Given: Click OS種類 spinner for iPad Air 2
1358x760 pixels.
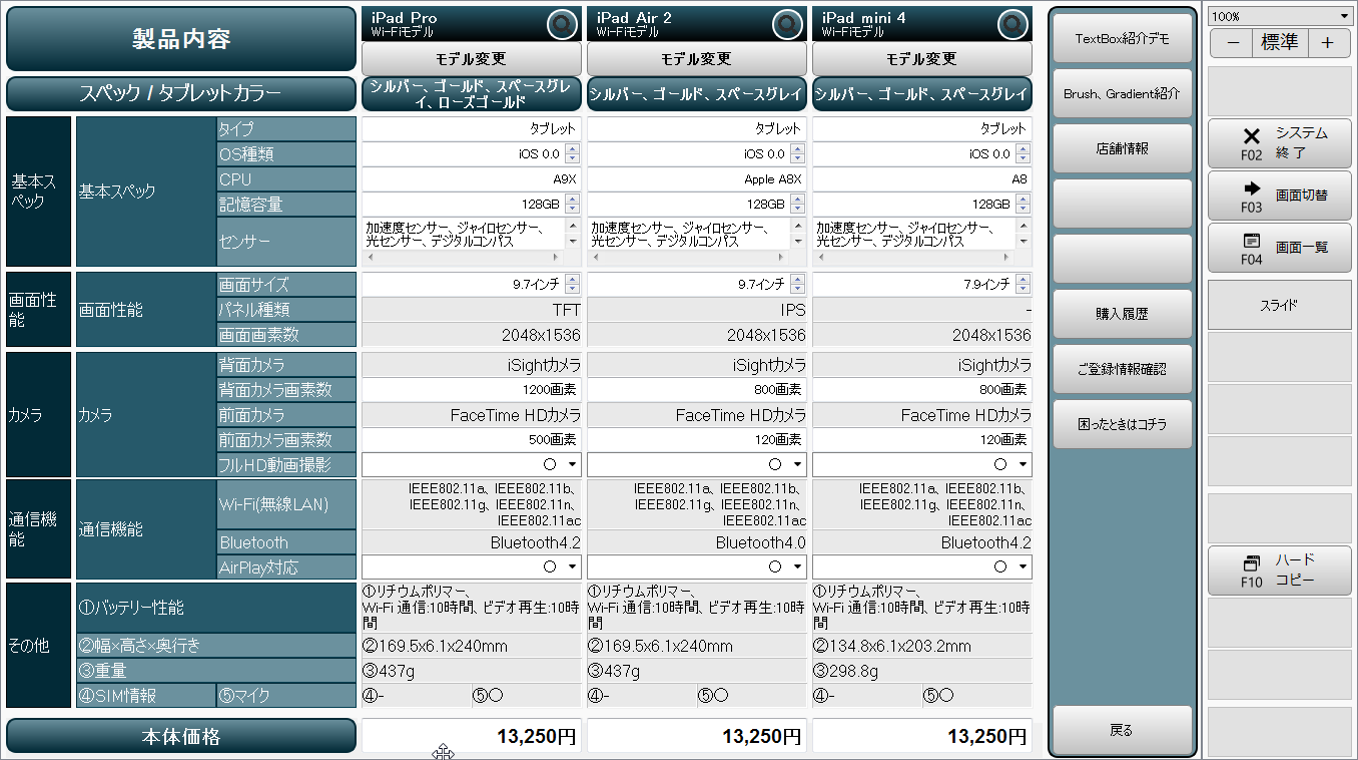Looking at the screenshot, I should [797, 154].
